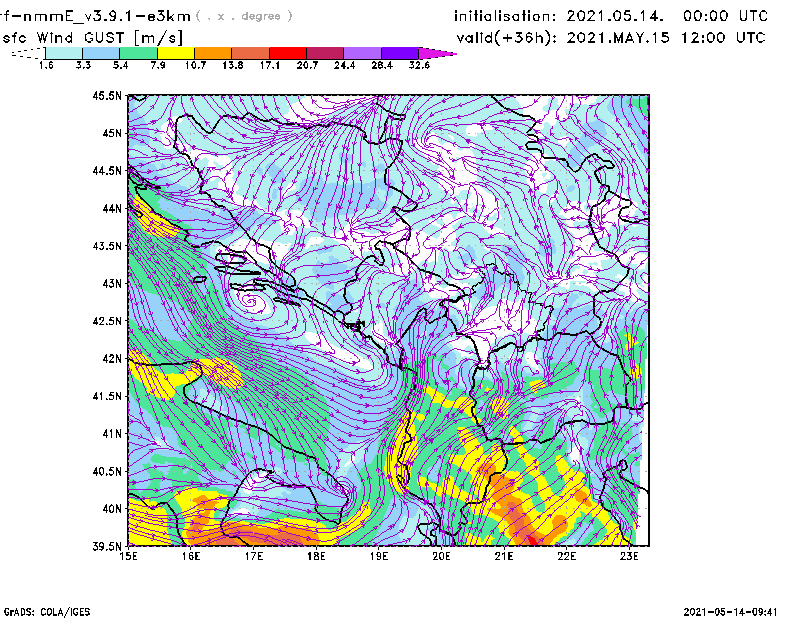Click the salmon 13.8–17.1 legend swatch
This screenshot has width=800, height=618.
251,53
